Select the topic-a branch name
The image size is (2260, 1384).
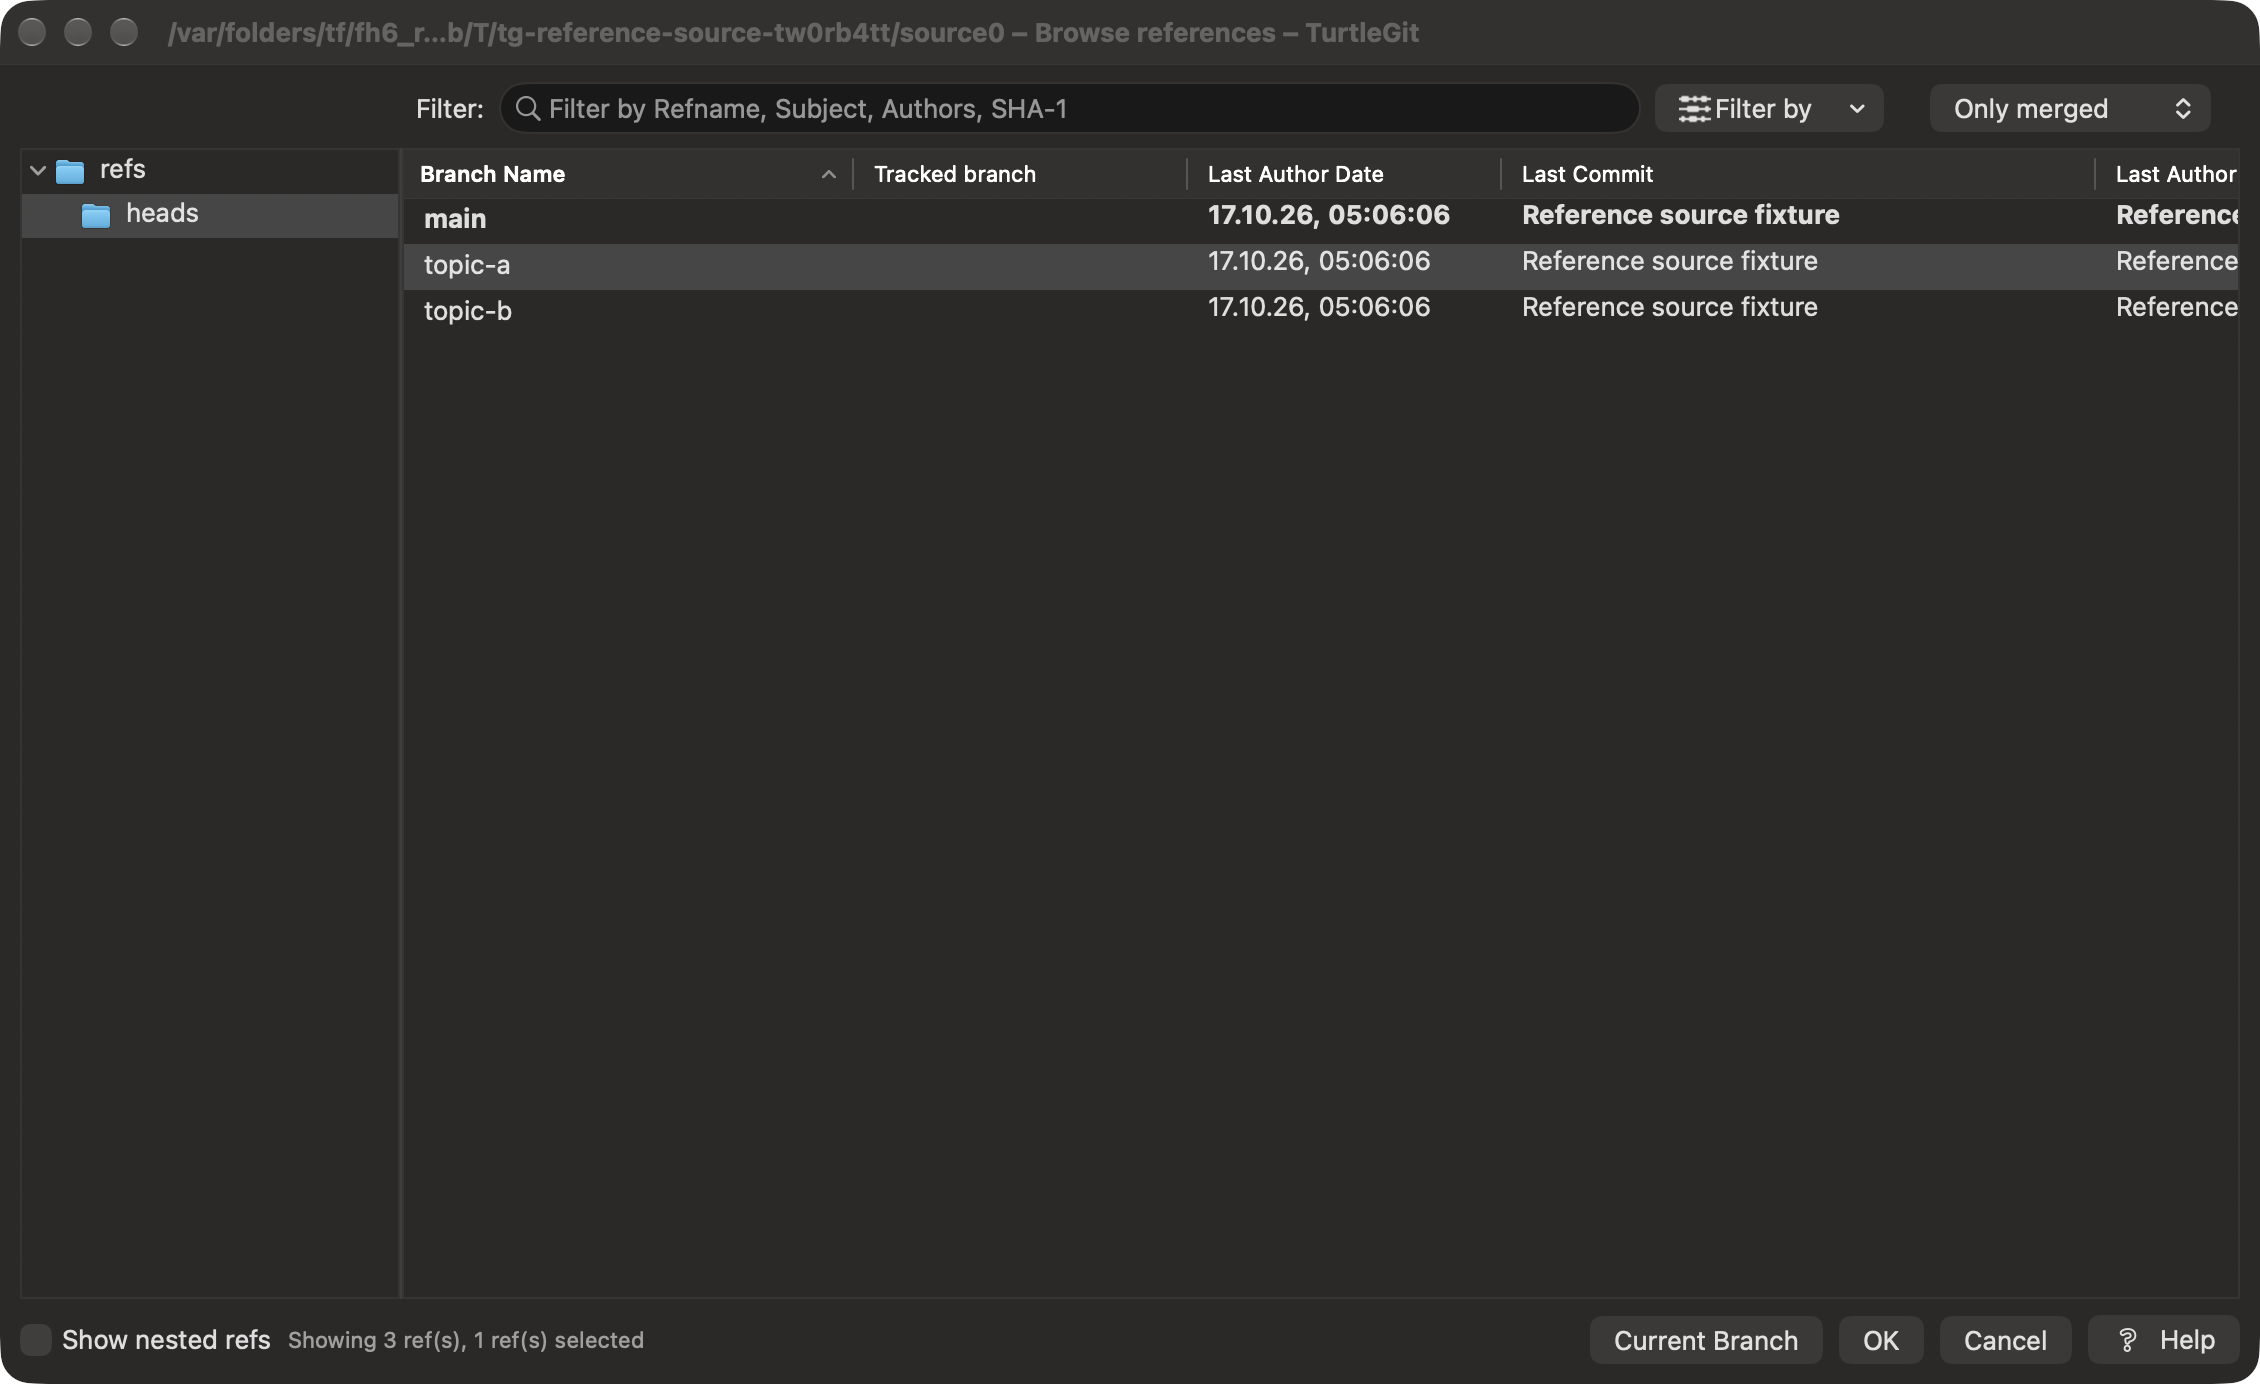coord(467,265)
